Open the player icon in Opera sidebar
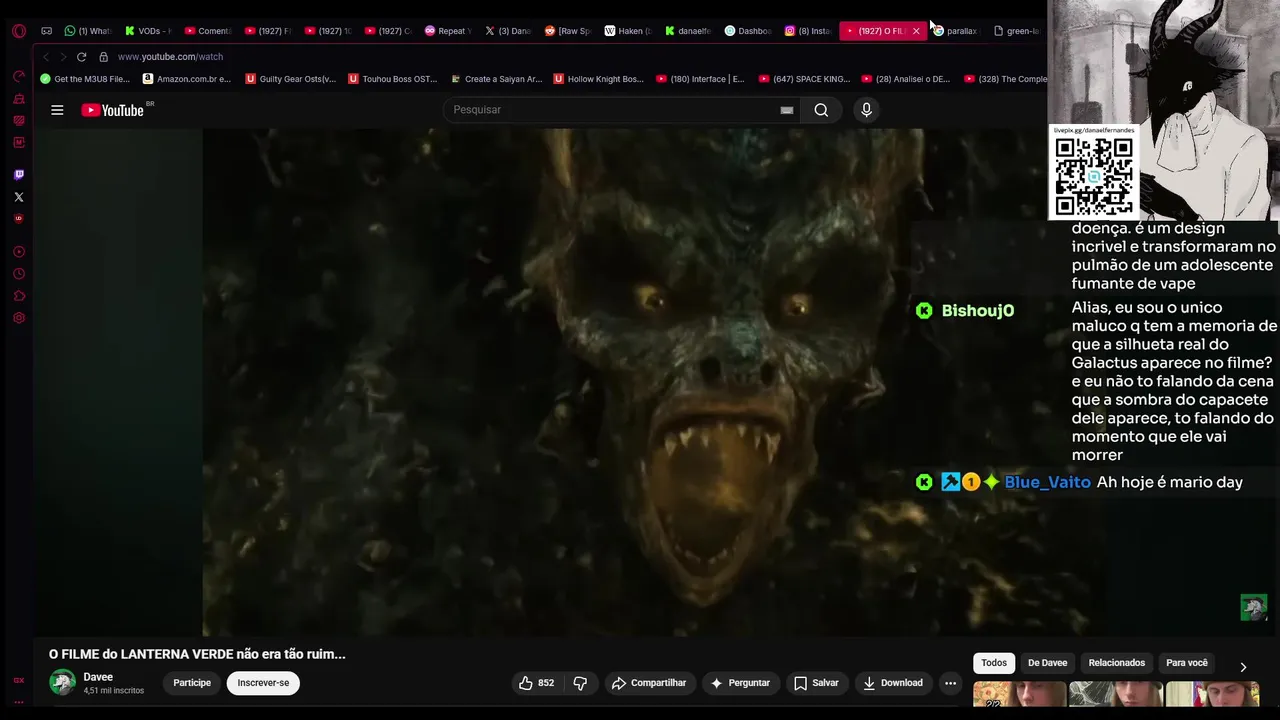This screenshot has height=720, width=1280. (x=18, y=252)
